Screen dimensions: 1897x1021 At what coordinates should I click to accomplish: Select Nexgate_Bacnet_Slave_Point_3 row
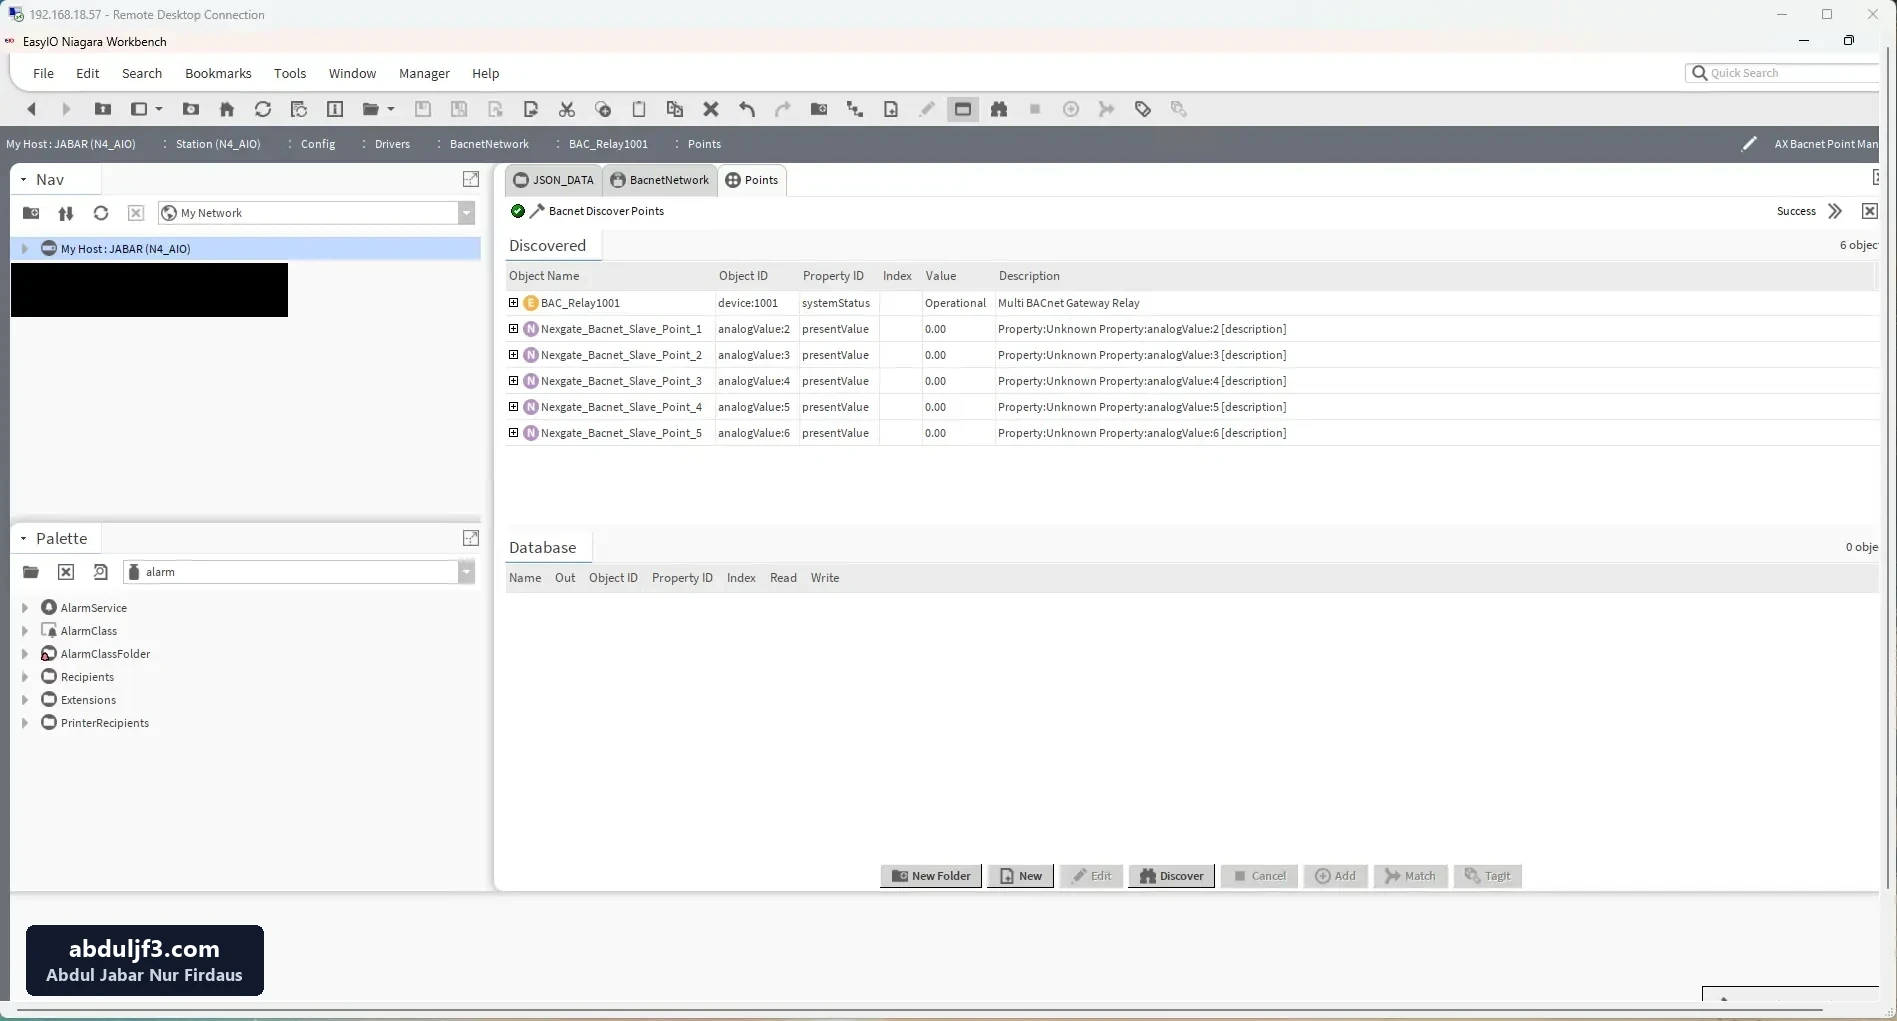tap(1191, 381)
